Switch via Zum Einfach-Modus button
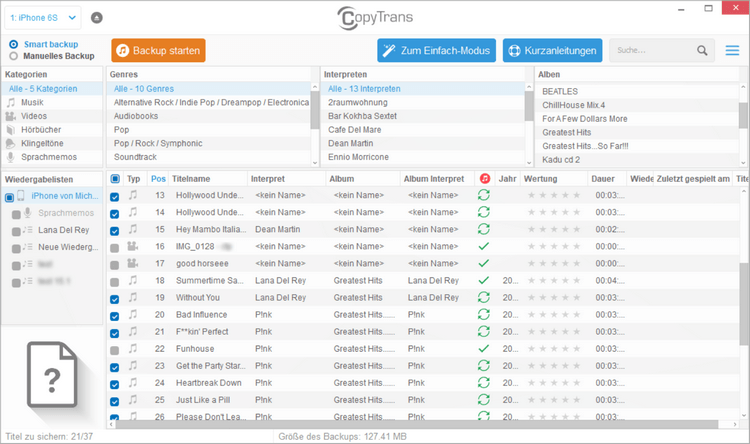The width and height of the screenshot is (750, 444). tap(436, 50)
